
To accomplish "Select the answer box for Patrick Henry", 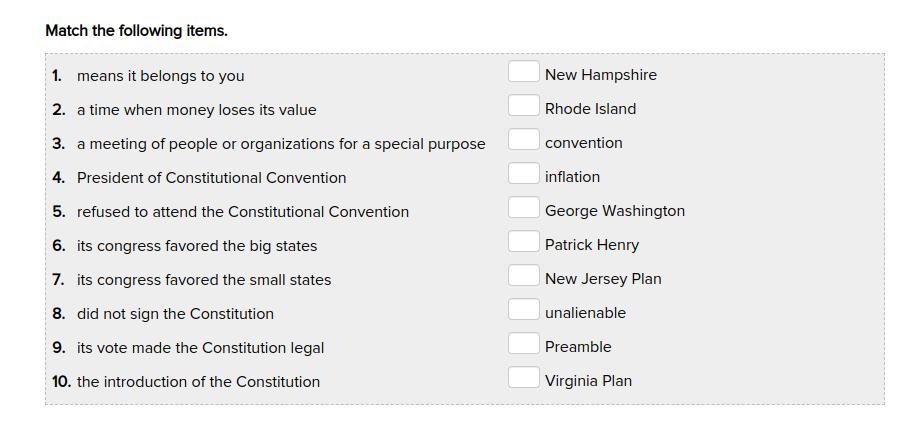I will [x=523, y=242].
